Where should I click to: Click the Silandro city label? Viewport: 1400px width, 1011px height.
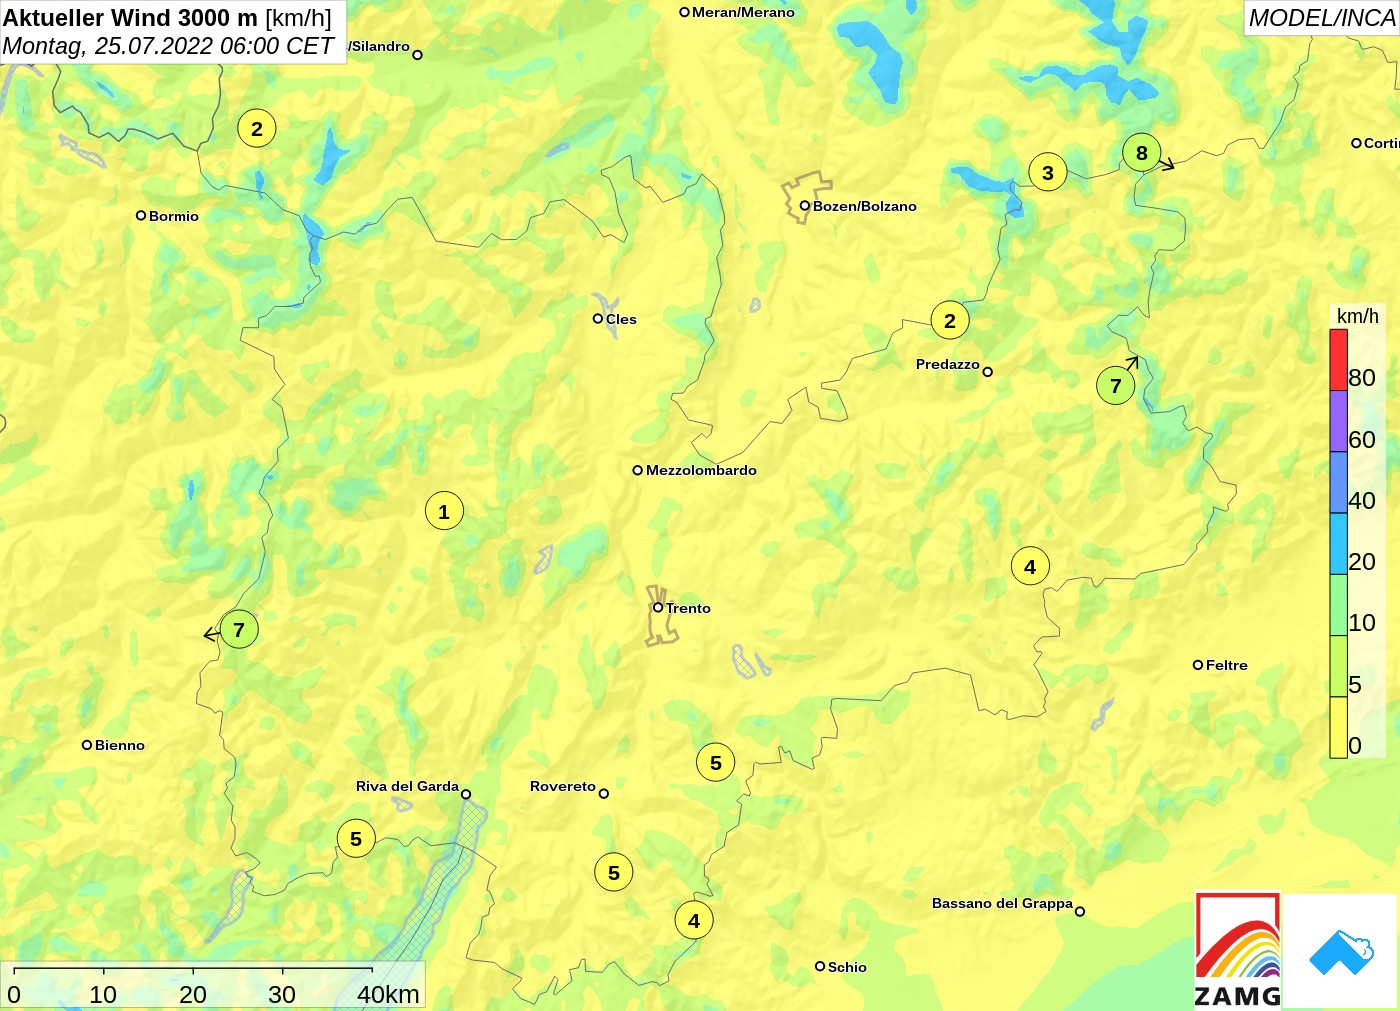tap(379, 46)
